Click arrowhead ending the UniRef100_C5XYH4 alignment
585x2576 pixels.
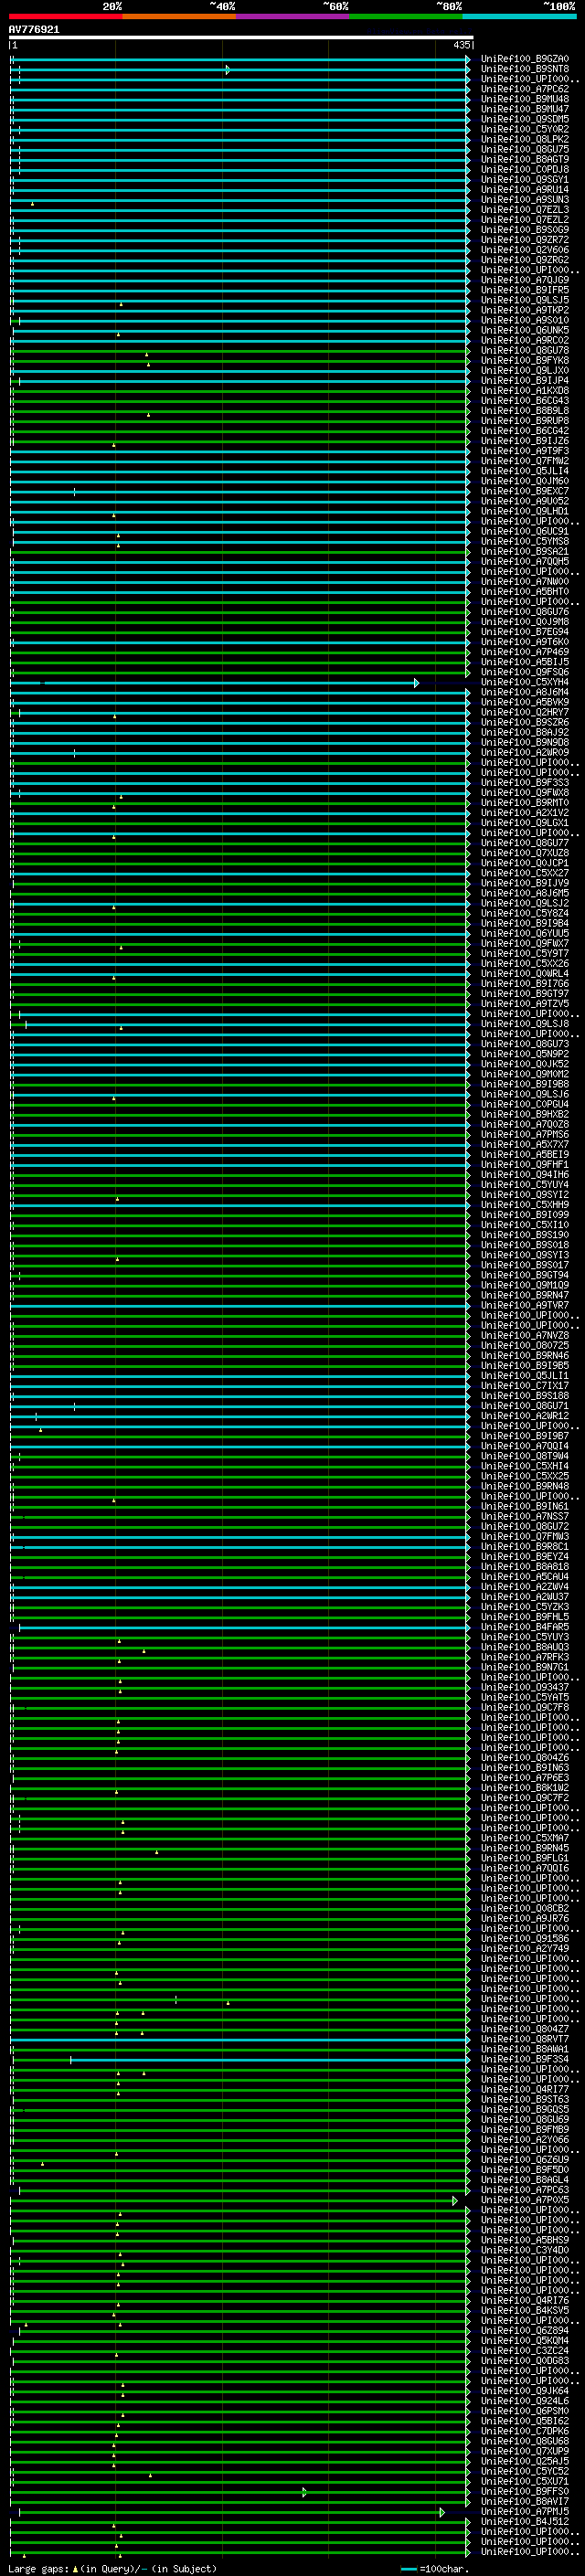point(417,683)
